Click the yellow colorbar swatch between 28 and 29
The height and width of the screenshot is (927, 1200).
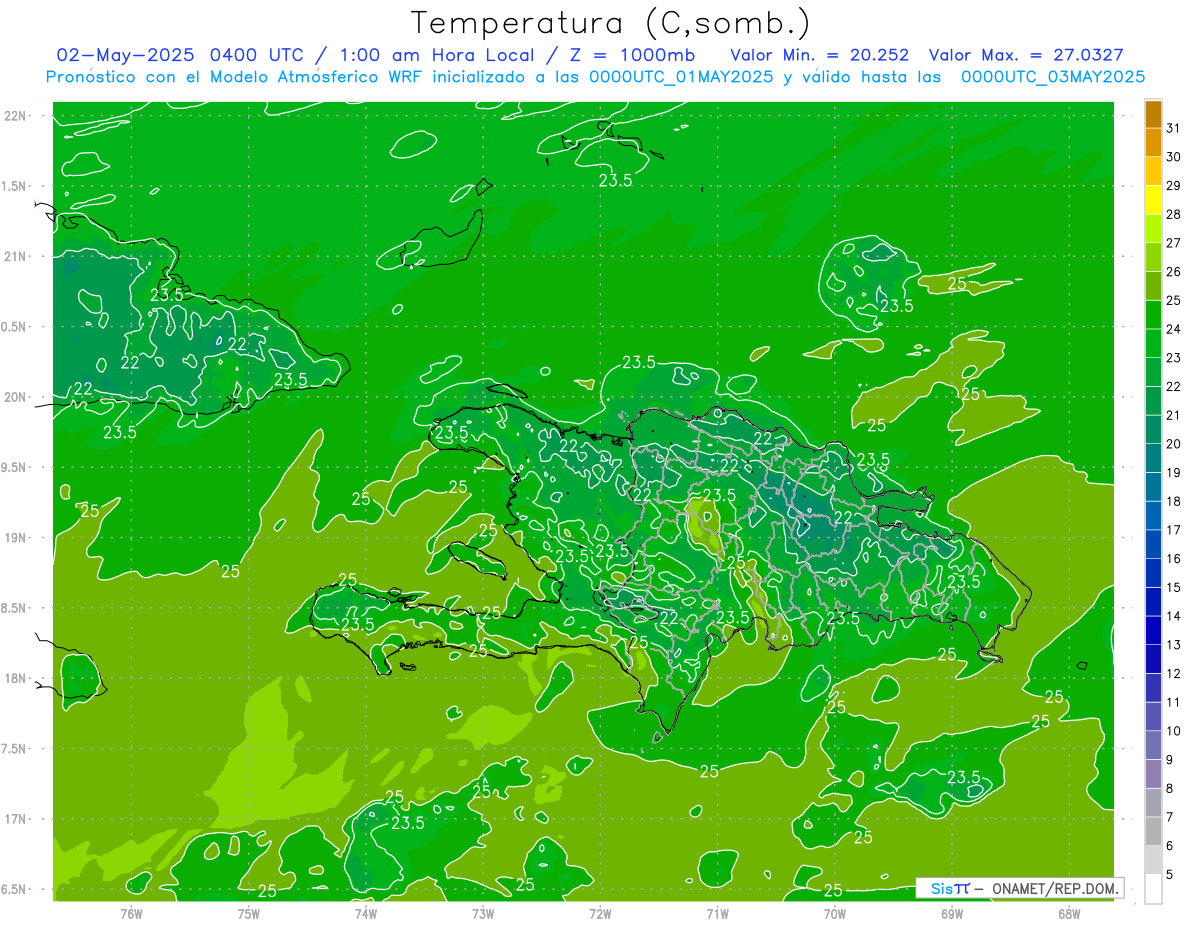click(1153, 200)
